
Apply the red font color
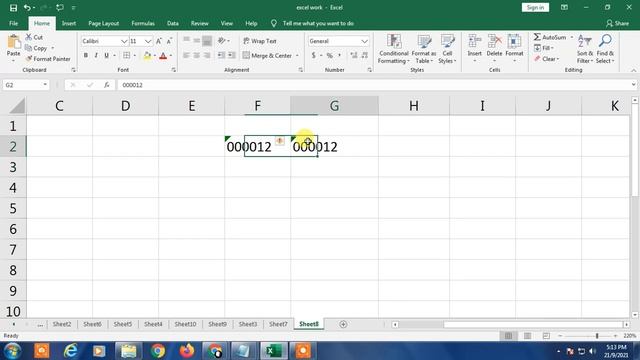[x=163, y=56]
